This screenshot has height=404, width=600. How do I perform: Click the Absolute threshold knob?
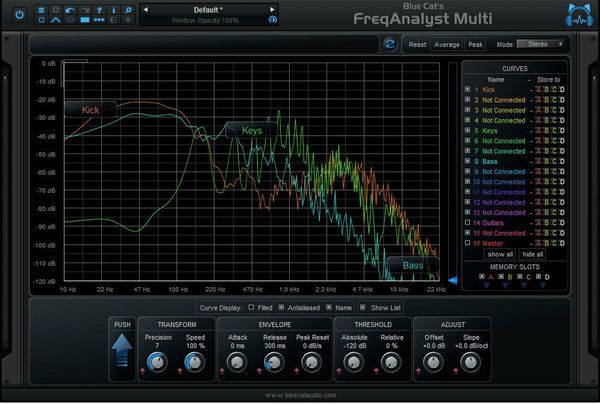pos(354,362)
